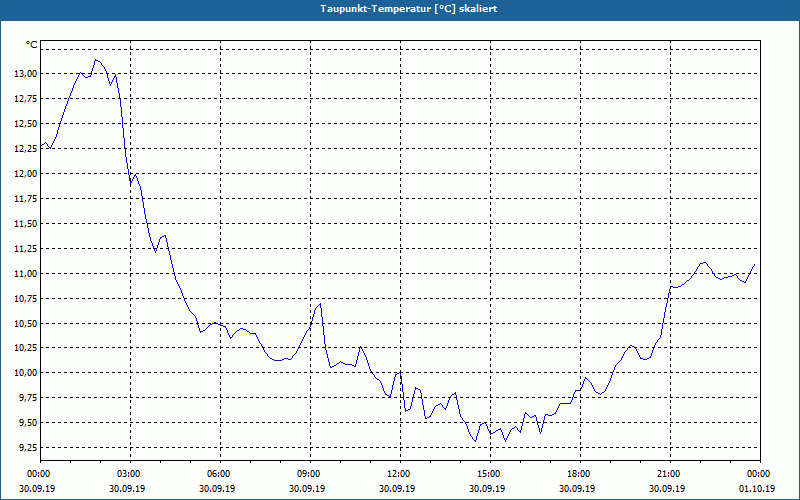Viewport: 800px width, 500px height.
Task: Select the 09:00 x-axis time label
Action: pos(307,474)
